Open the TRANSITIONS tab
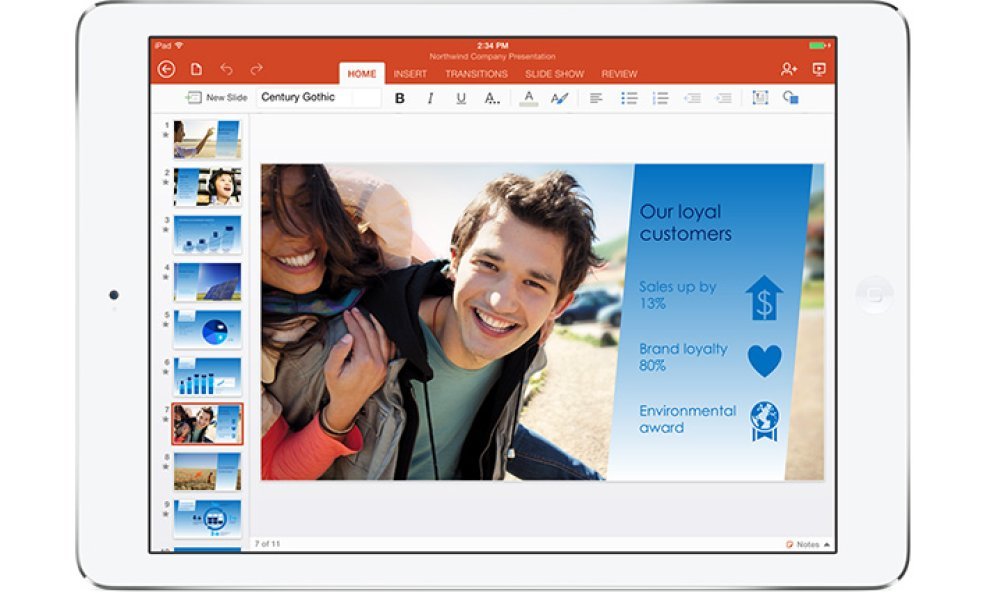Image resolution: width=988 pixels, height=593 pixels. (476, 74)
